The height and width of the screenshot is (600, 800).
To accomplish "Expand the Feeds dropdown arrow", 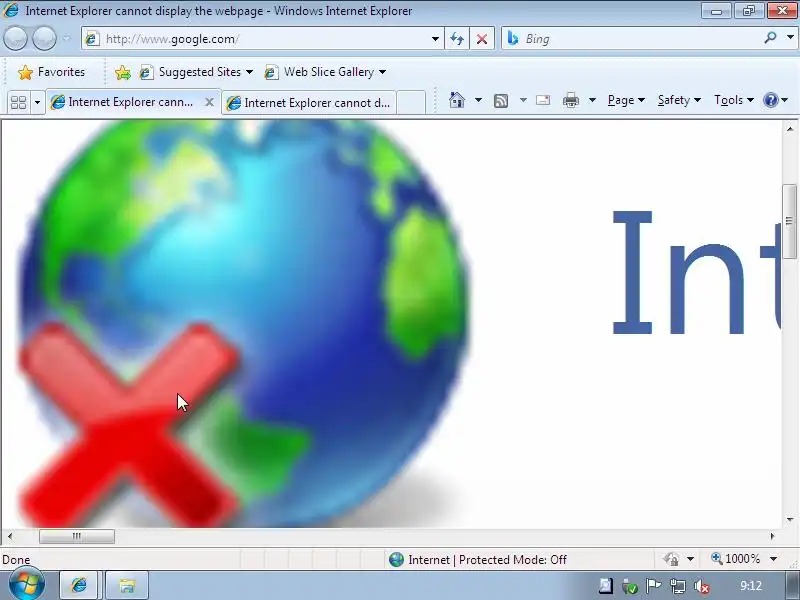I will [x=523, y=100].
